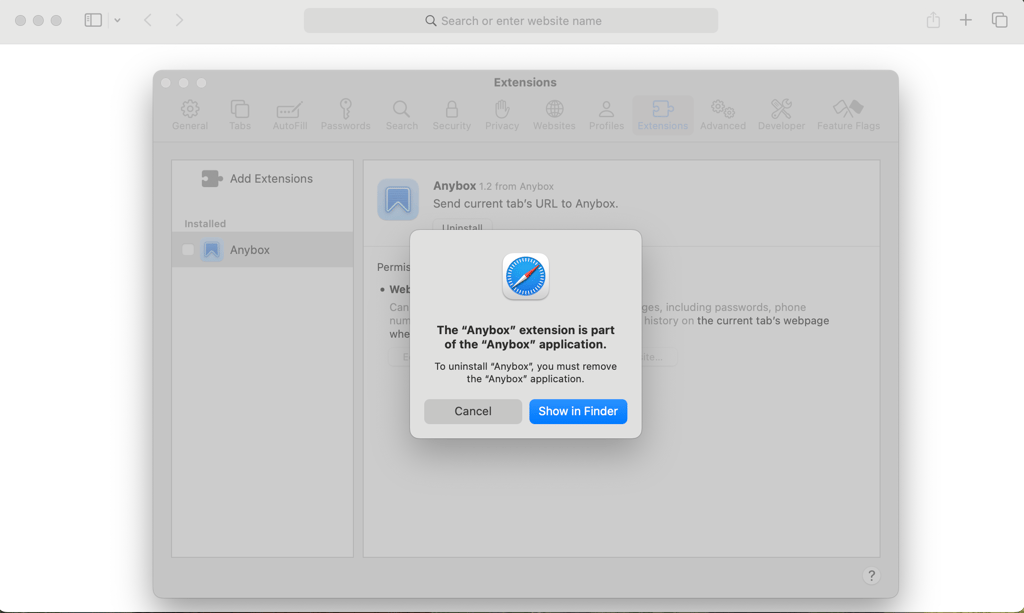Open the Security settings tab
Image resolution: width=1024 pixels, height=613 pixels.
coord(451,115)
